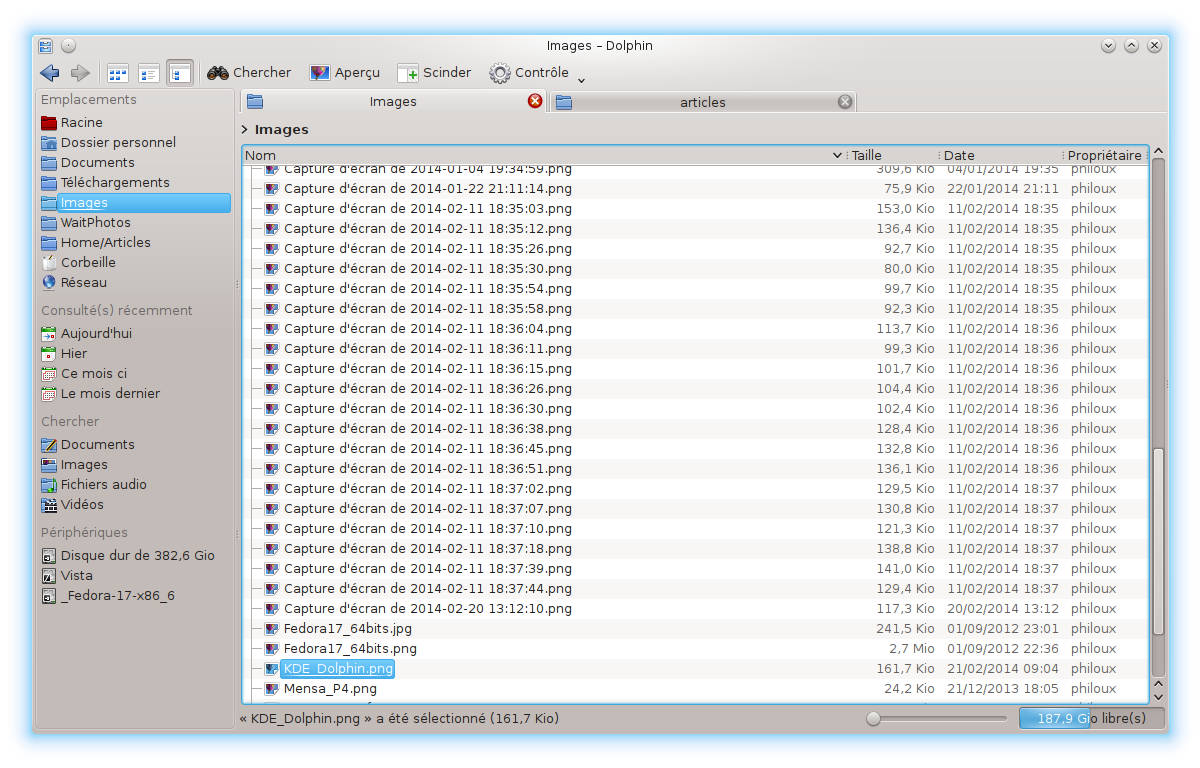
Task: Select file Fedora17_64bits.jpg
Action: coord(347,628)
